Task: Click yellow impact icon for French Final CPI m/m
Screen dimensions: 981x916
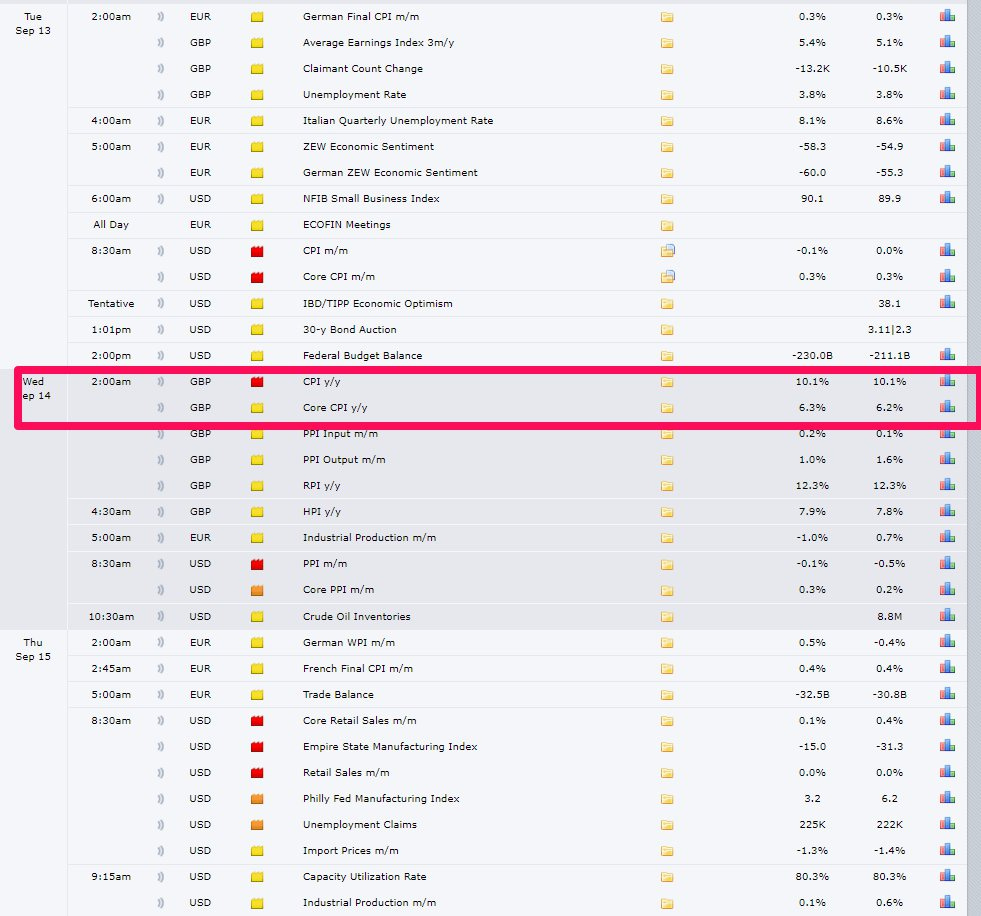Action: pyautogui.click(x=257, y=669)
